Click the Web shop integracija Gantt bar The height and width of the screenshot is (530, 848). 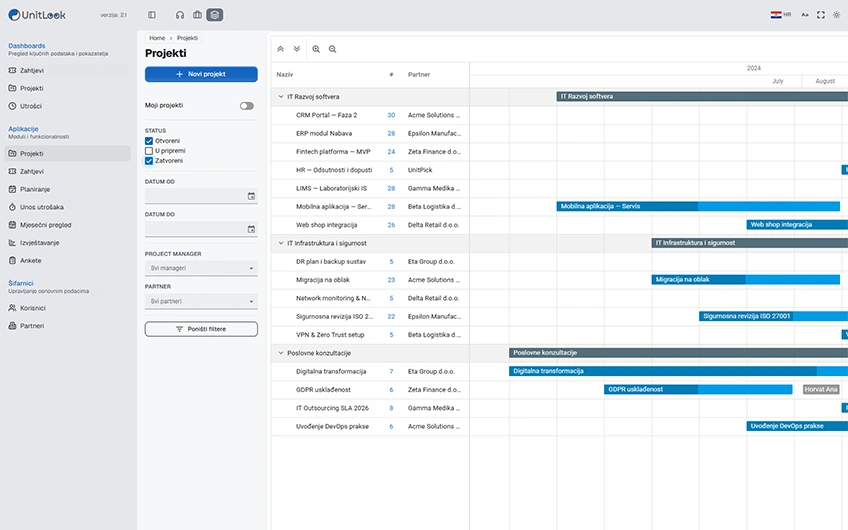coord(797,224)
